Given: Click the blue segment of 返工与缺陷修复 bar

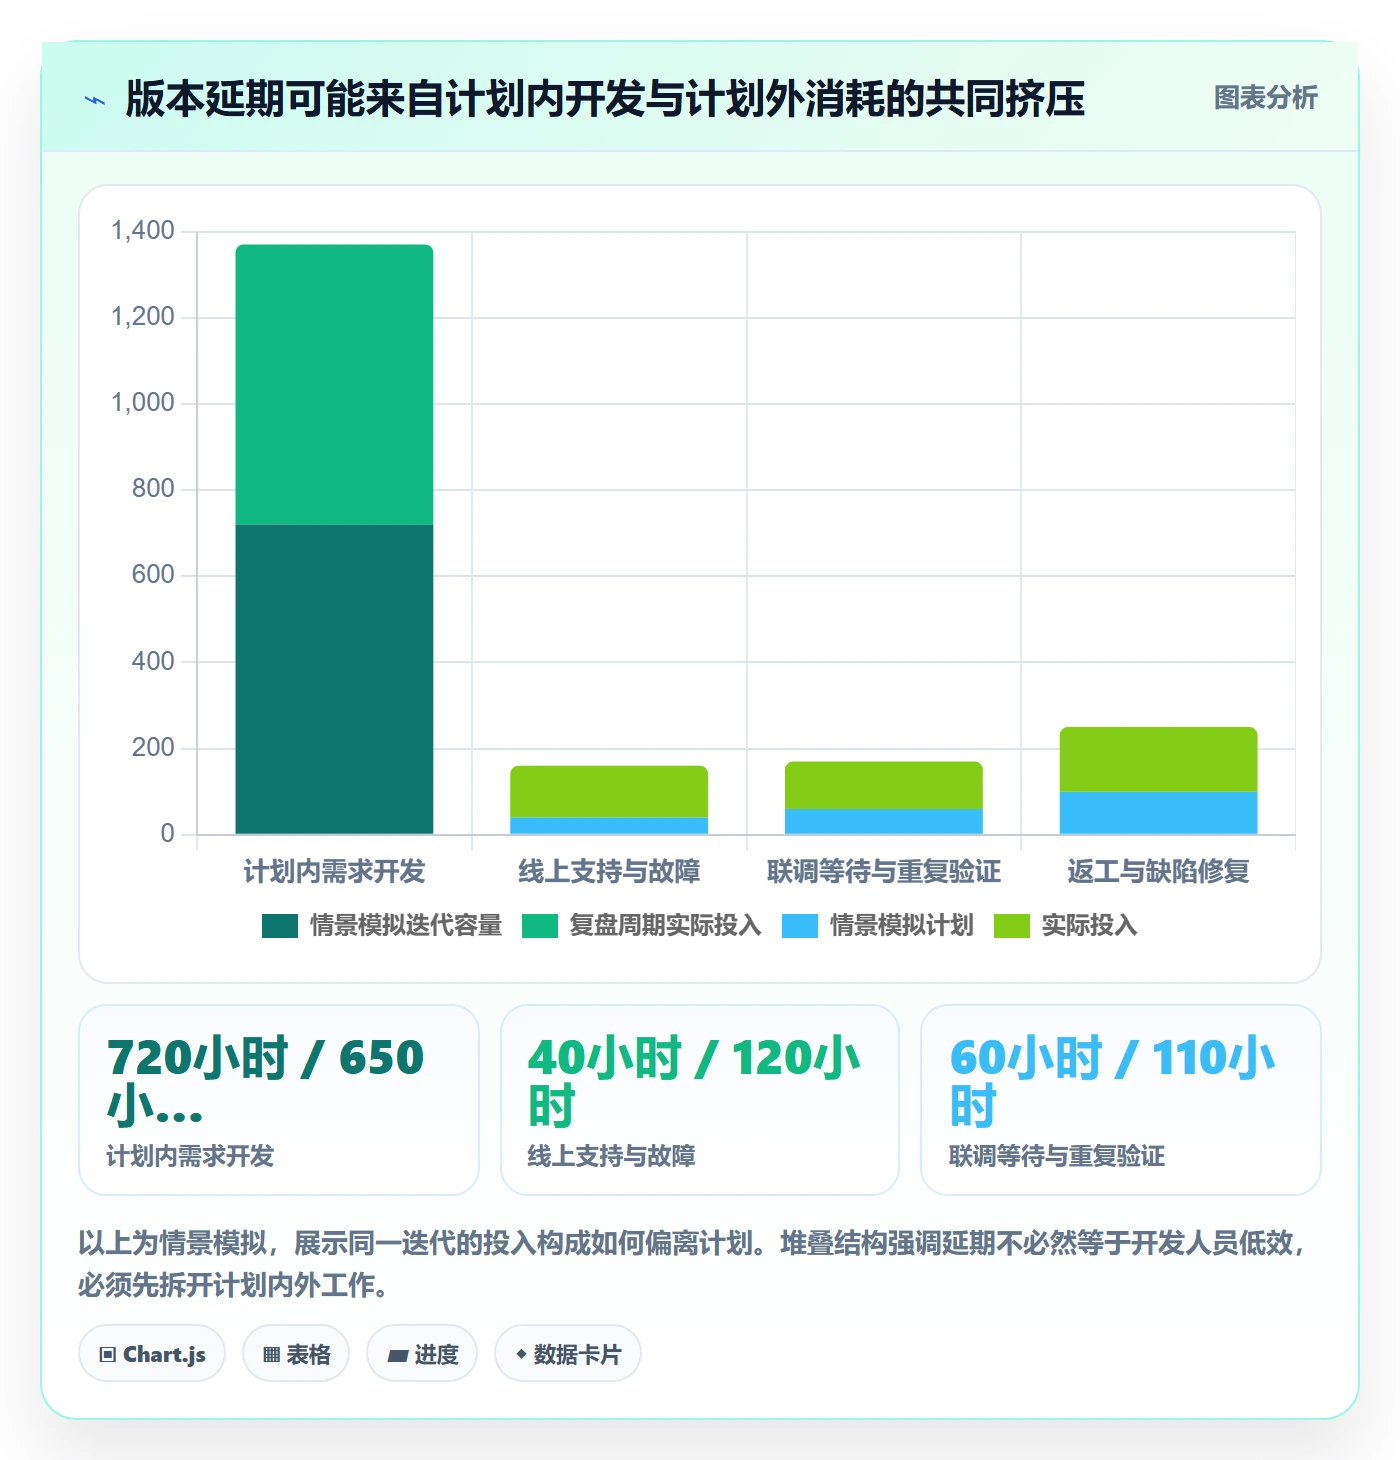Looking at the screenshot, I should (1158, 813).
